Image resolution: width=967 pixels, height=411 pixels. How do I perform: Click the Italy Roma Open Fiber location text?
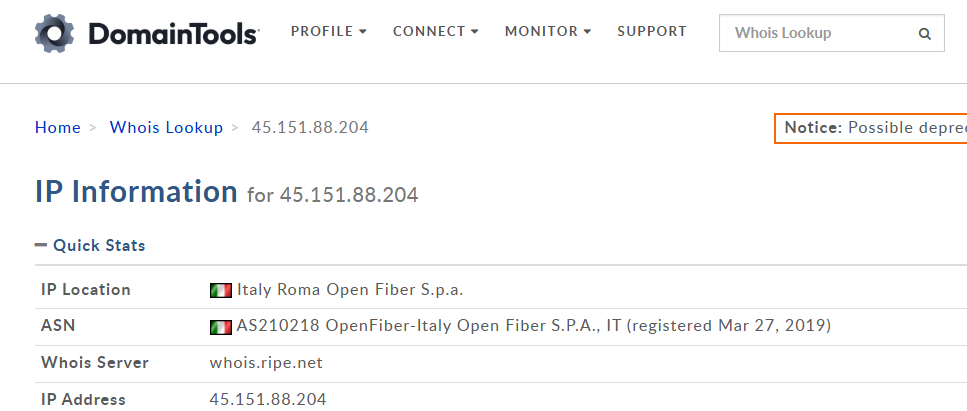coord(350,290)
